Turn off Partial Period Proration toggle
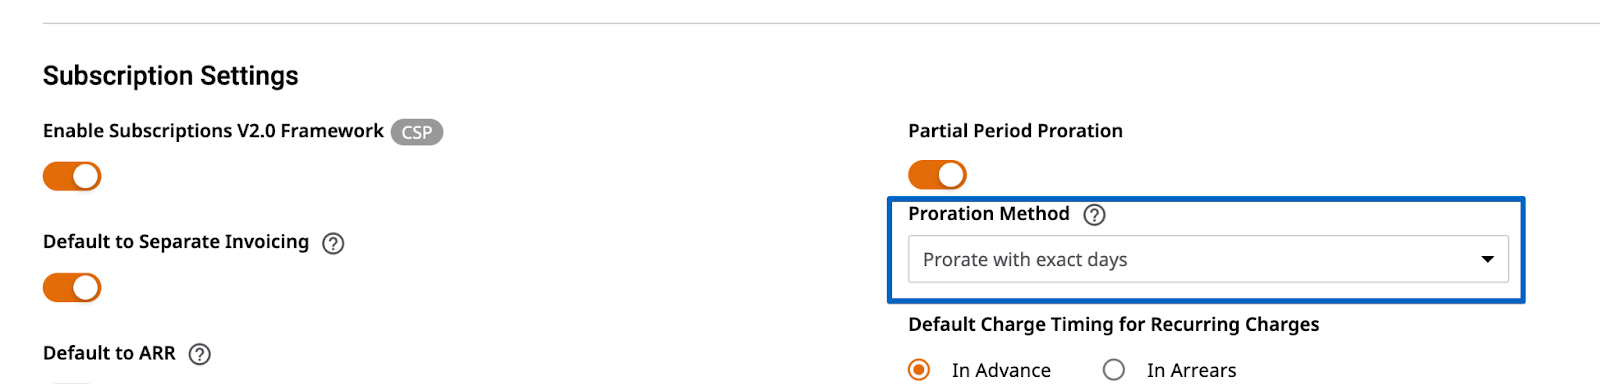The height and width of the screenshot is (384, 1600). coord(937,175)
